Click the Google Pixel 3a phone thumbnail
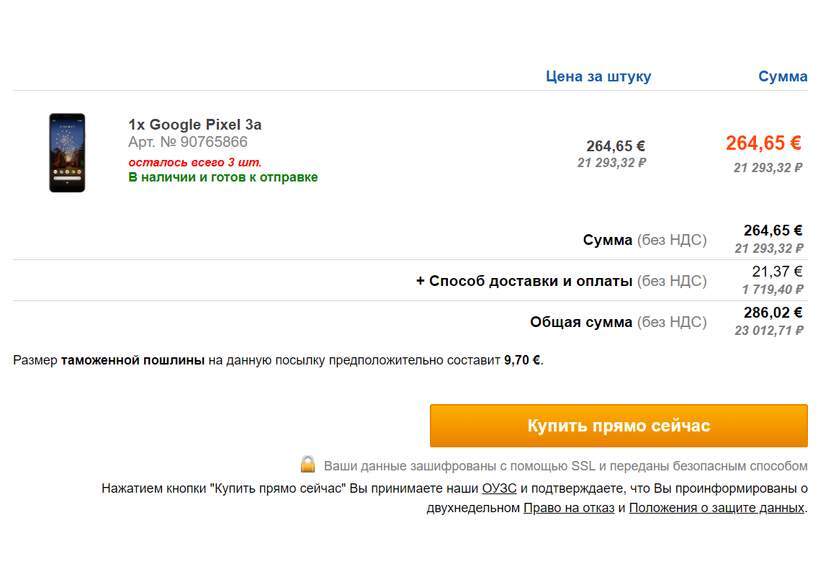The width and height of the screenshot is (831, 577). pos(67,152)
